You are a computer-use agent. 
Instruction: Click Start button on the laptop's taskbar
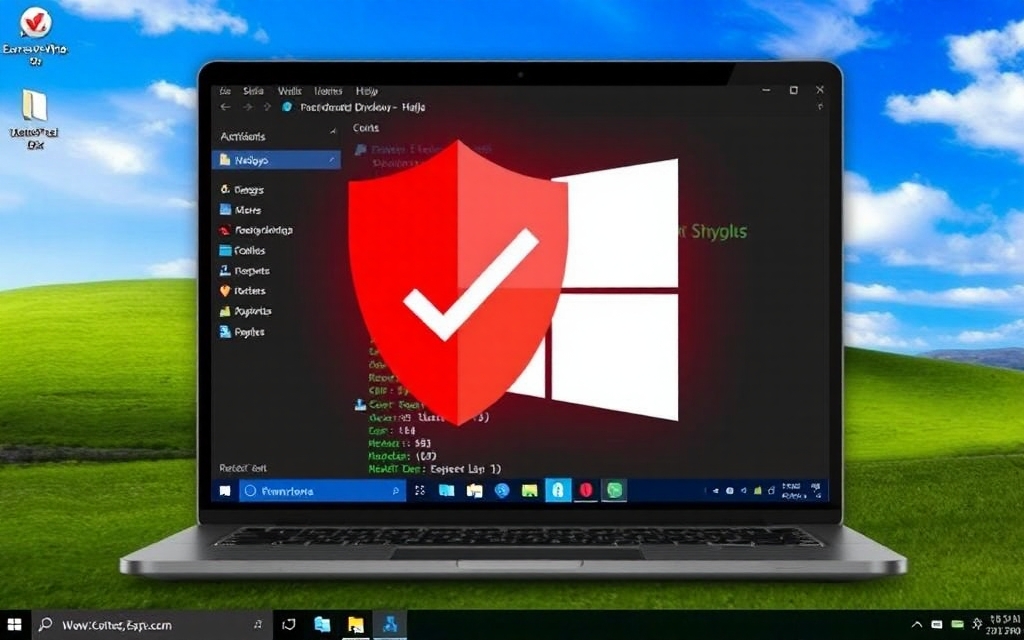point(225,490)
